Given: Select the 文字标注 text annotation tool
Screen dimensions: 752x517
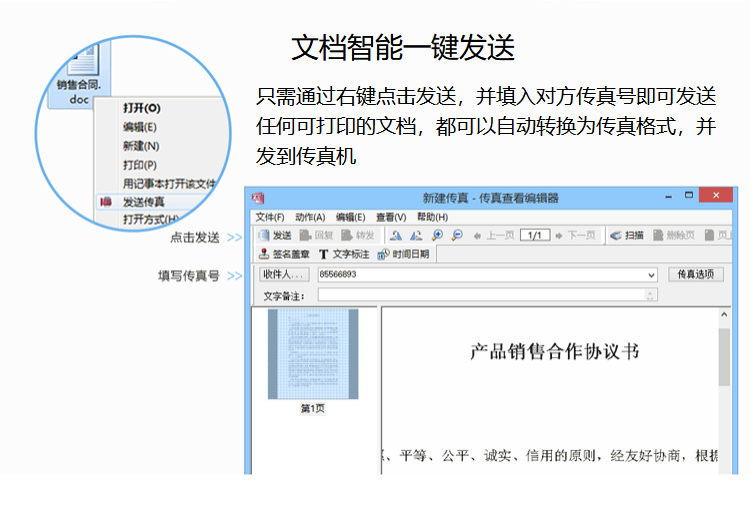Looking at the screenshot, I should pos(344,254).
